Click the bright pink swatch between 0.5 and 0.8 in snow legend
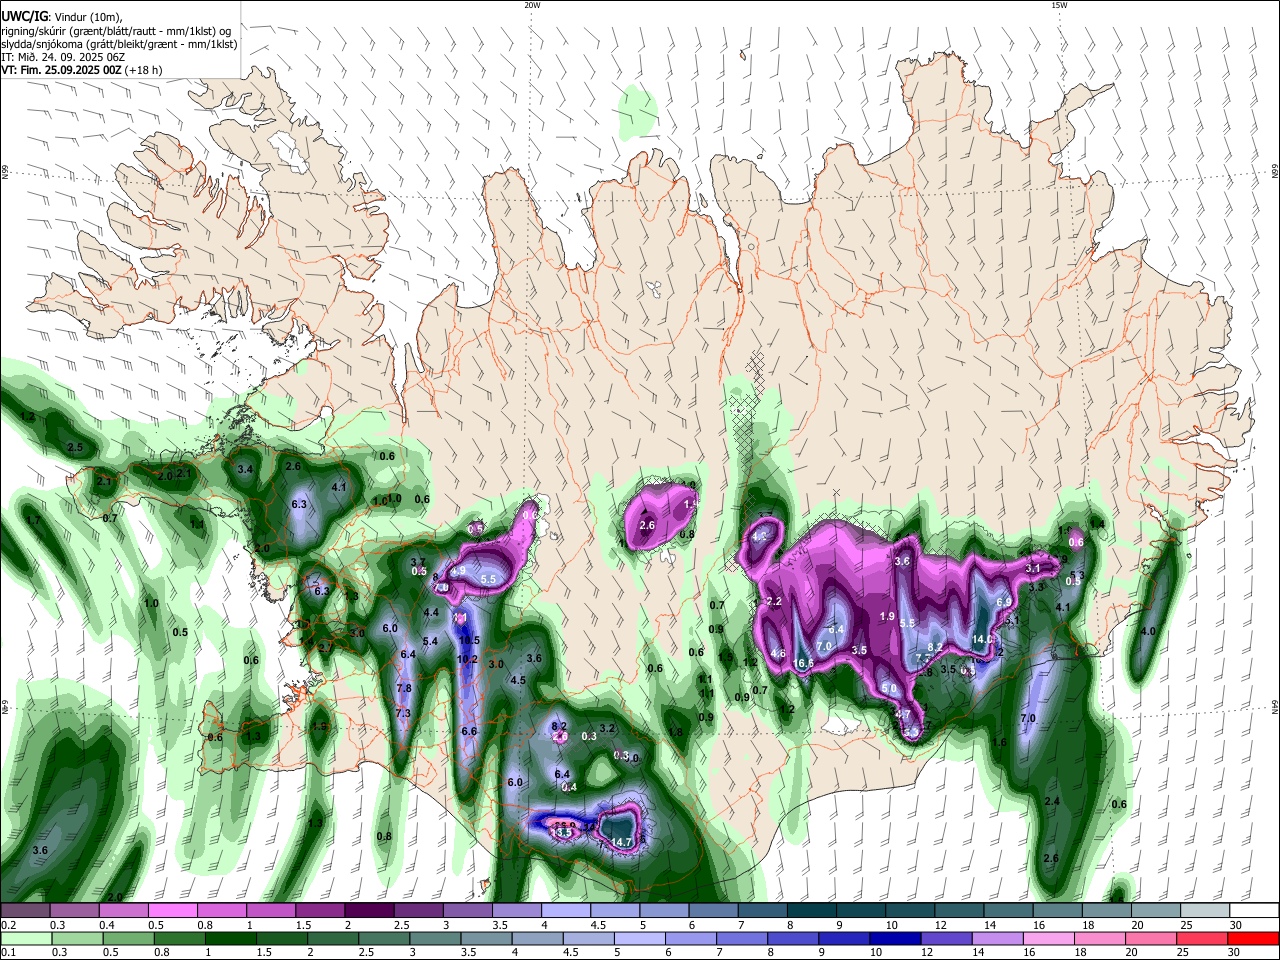This screenshot has height=960, width=1280. pyautogui.click(x=172, y=910)
